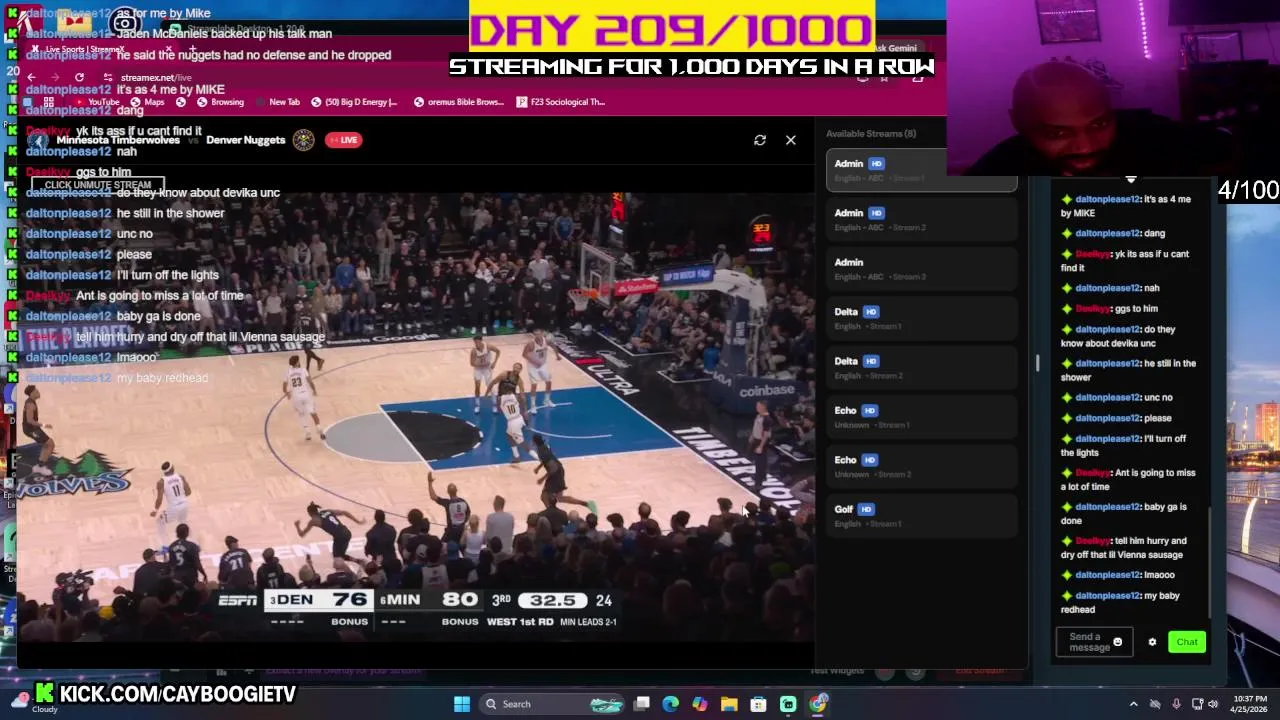Click the Unmute Stream button
Viewport: 1280px width, 720px height.
(x=97, y=185)
